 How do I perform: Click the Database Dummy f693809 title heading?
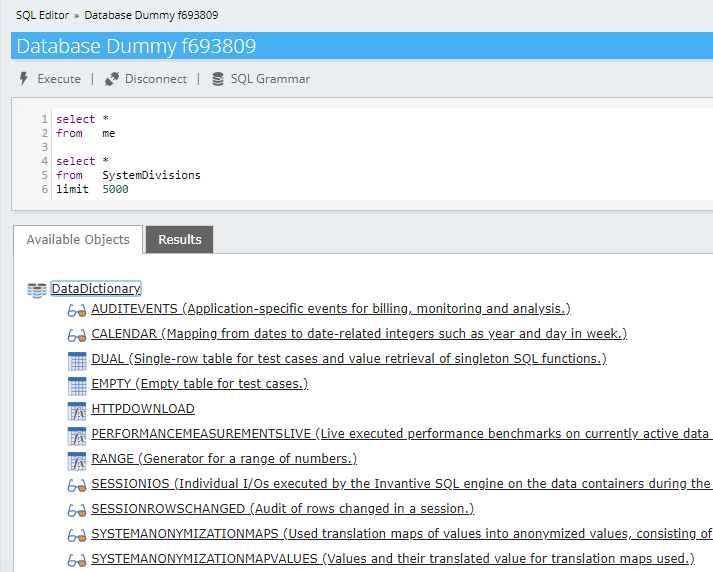click(x=136, y=46)
